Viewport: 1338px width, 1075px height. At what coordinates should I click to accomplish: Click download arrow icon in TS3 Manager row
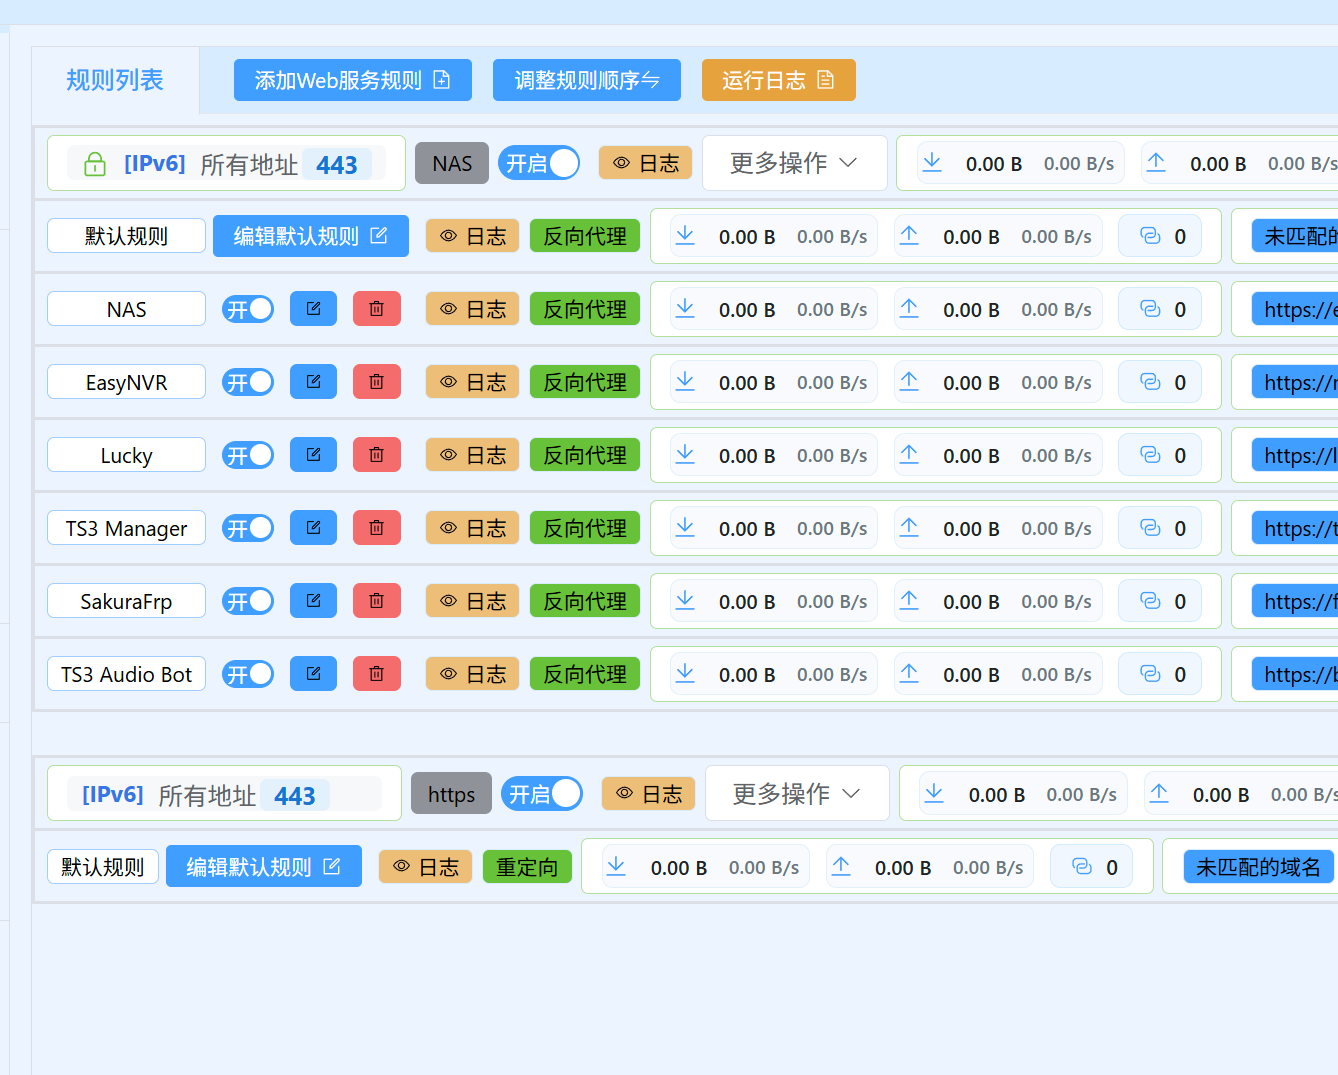point(685,528)
